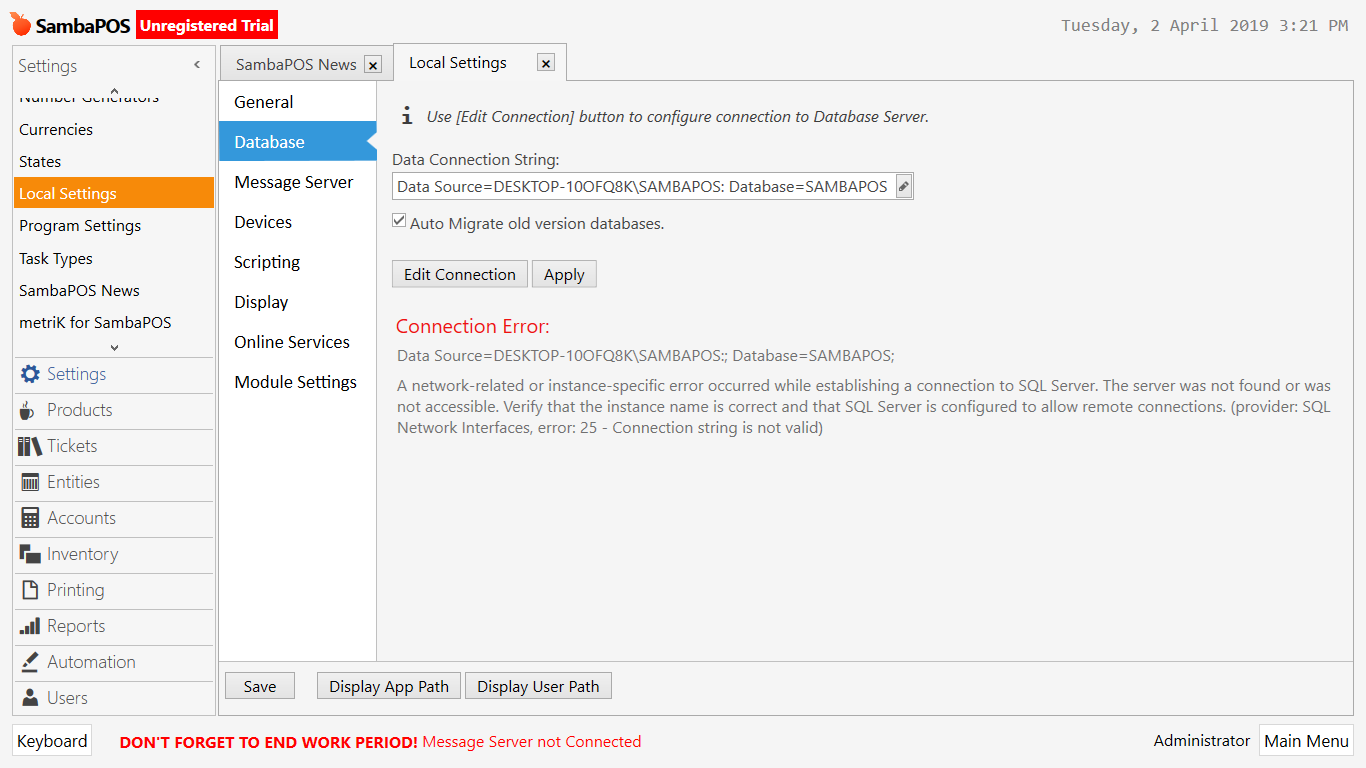The height and width of the screenshot is (768, 1366).
Task: Click the Reports bar chart icon
Action: click(30, 626)
